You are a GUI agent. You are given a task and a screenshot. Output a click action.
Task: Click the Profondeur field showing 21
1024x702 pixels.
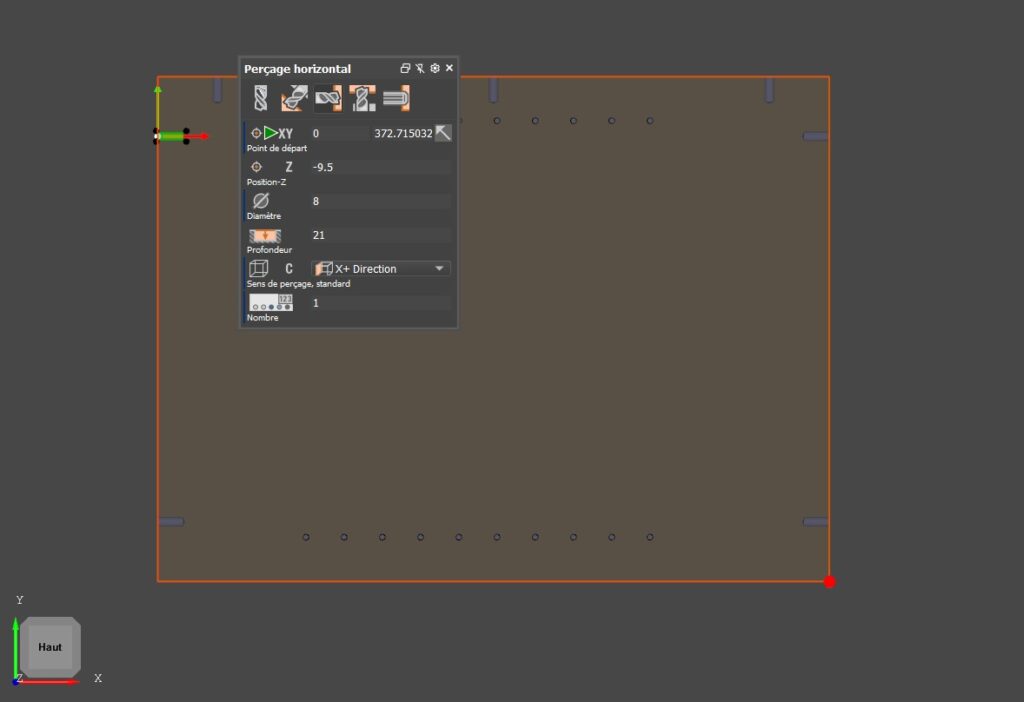pyautogui.click(x=380, y=235)
